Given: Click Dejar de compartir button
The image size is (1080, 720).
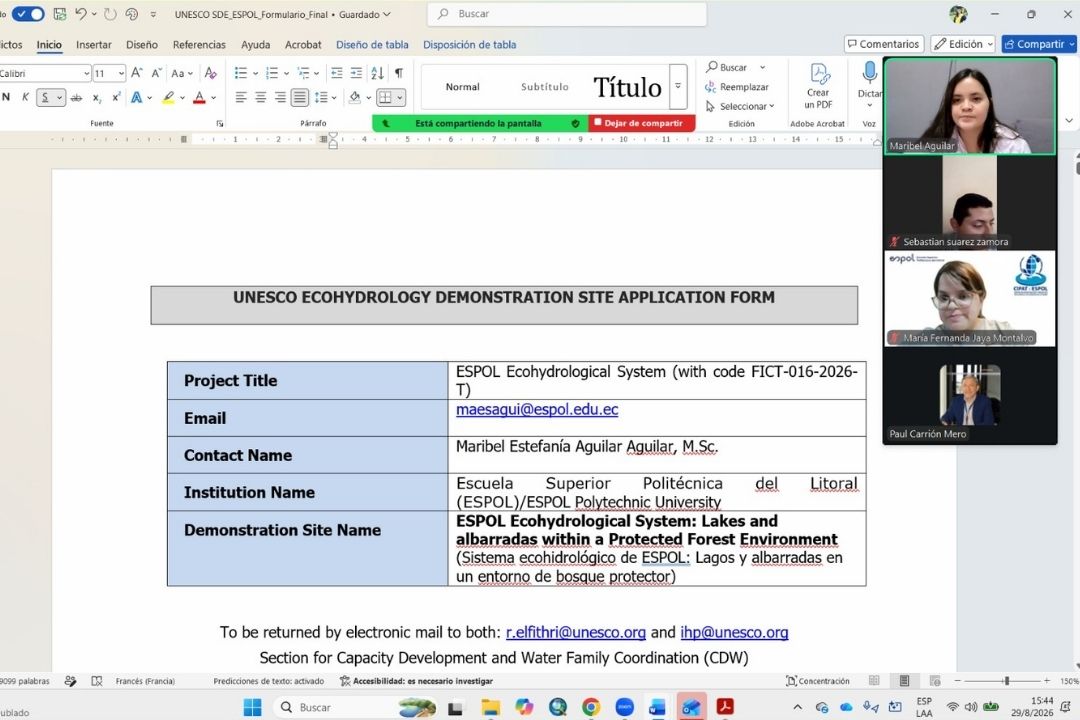Looking at the screenshot, I should pos(641,123).
